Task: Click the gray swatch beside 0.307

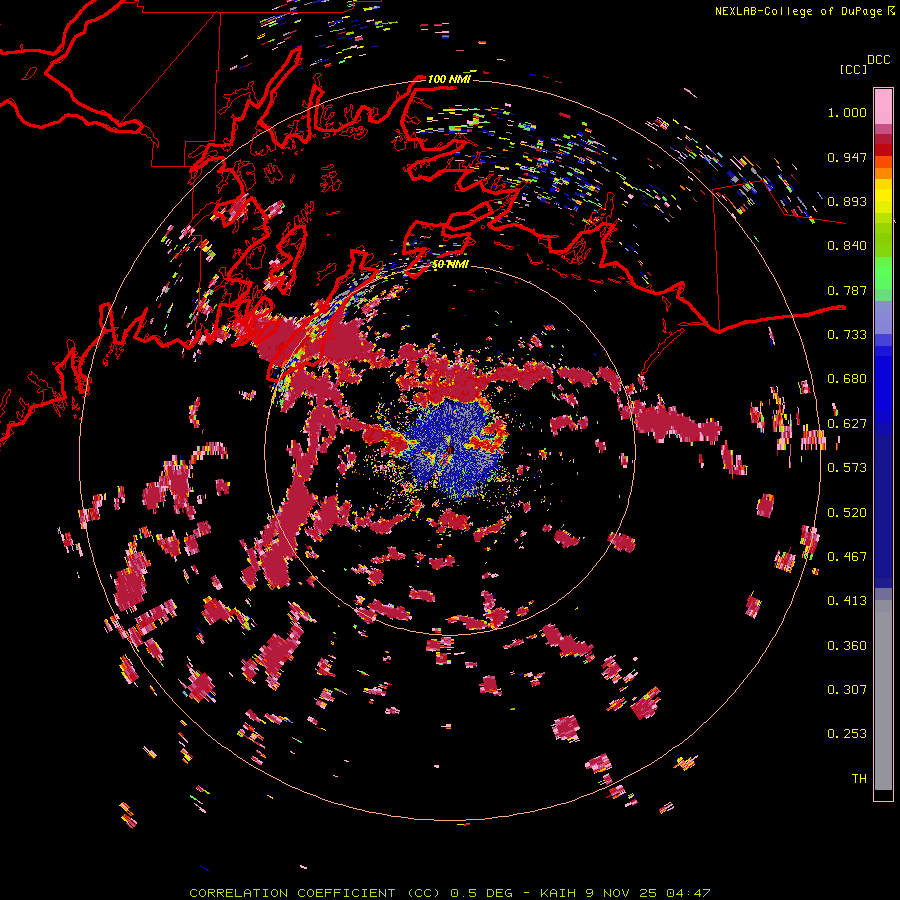Action: (x=883, y=693)
